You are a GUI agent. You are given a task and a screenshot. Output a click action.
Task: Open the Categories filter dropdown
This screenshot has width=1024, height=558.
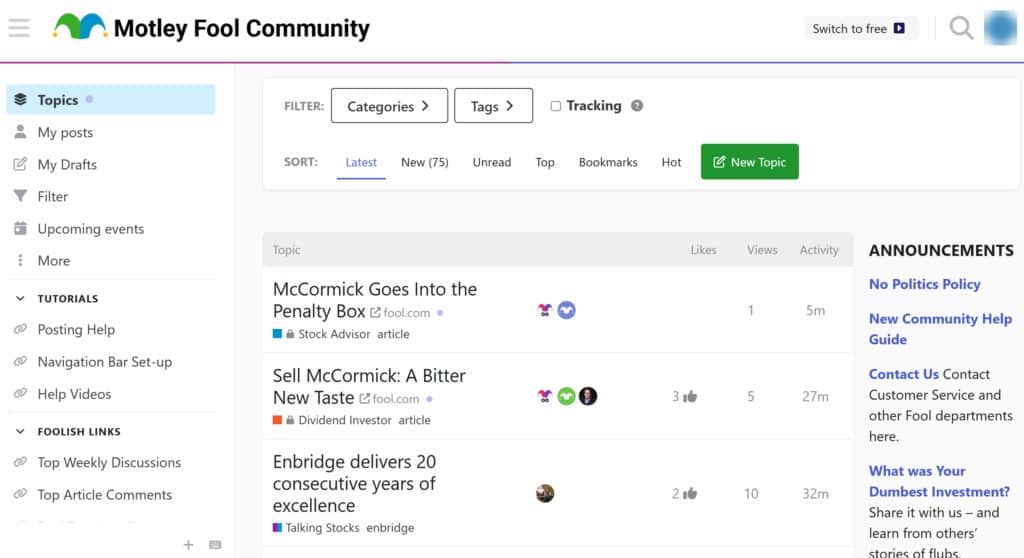(389, 106)
